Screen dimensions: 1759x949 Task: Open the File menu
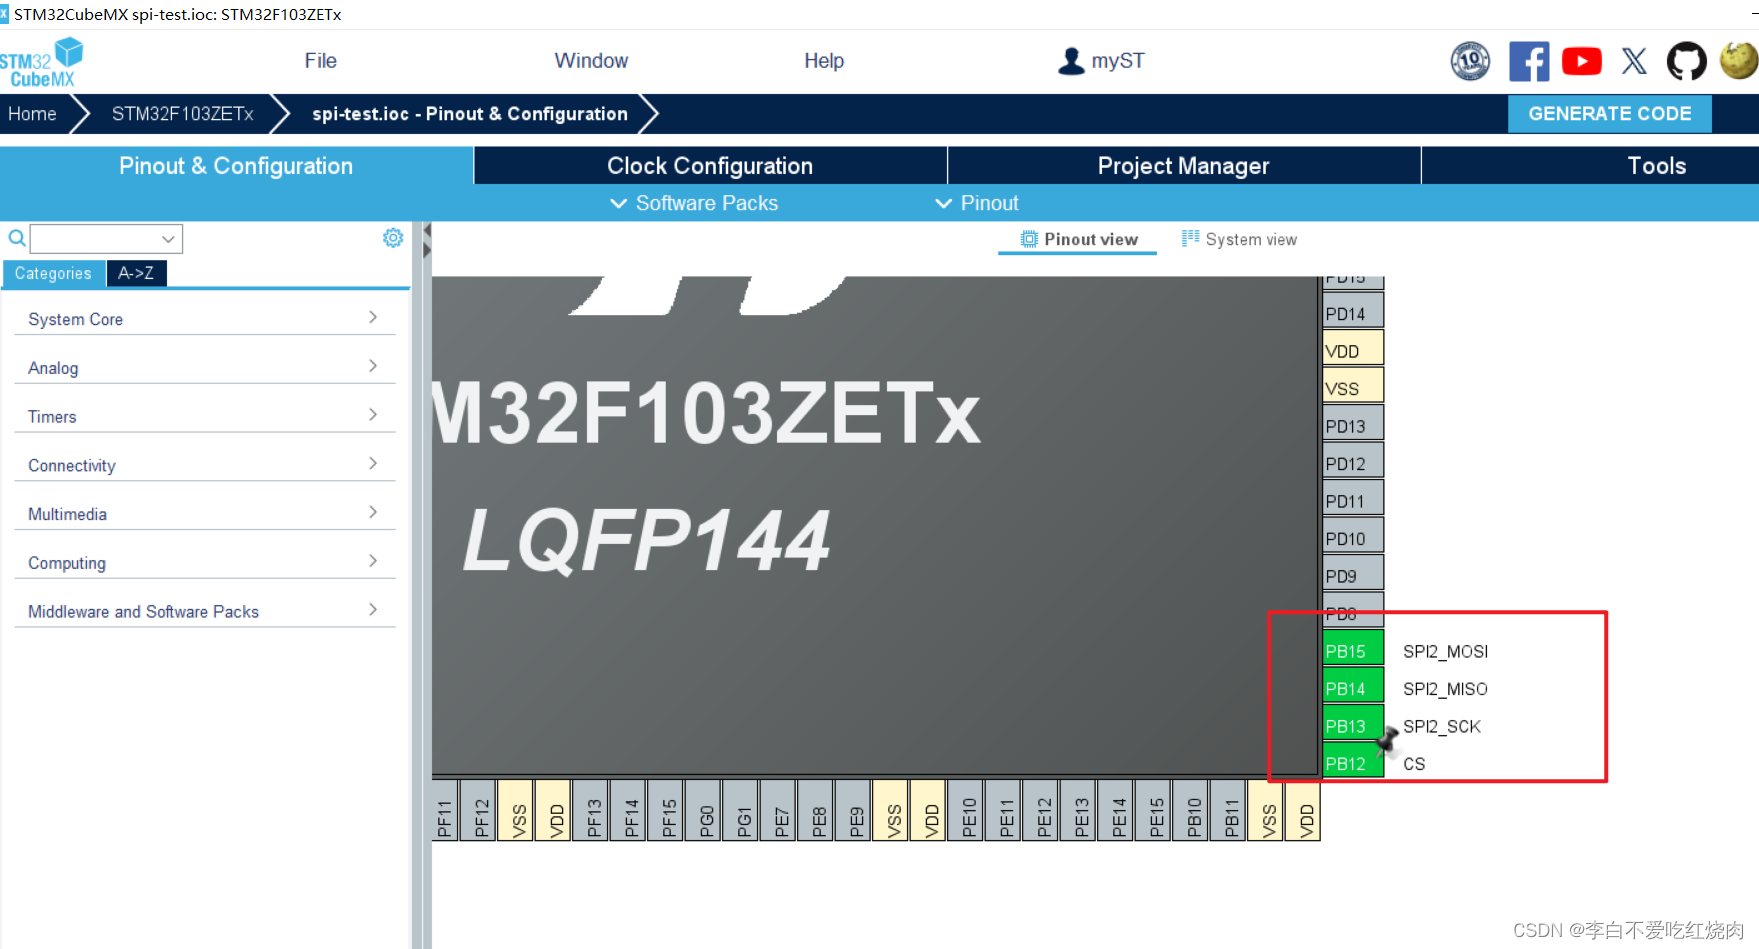pyautogui.click(x=320, y=61)
